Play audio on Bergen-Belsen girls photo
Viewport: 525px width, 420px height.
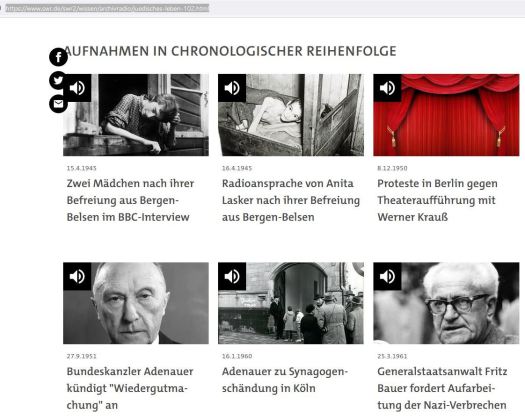(x=77, y=88)
